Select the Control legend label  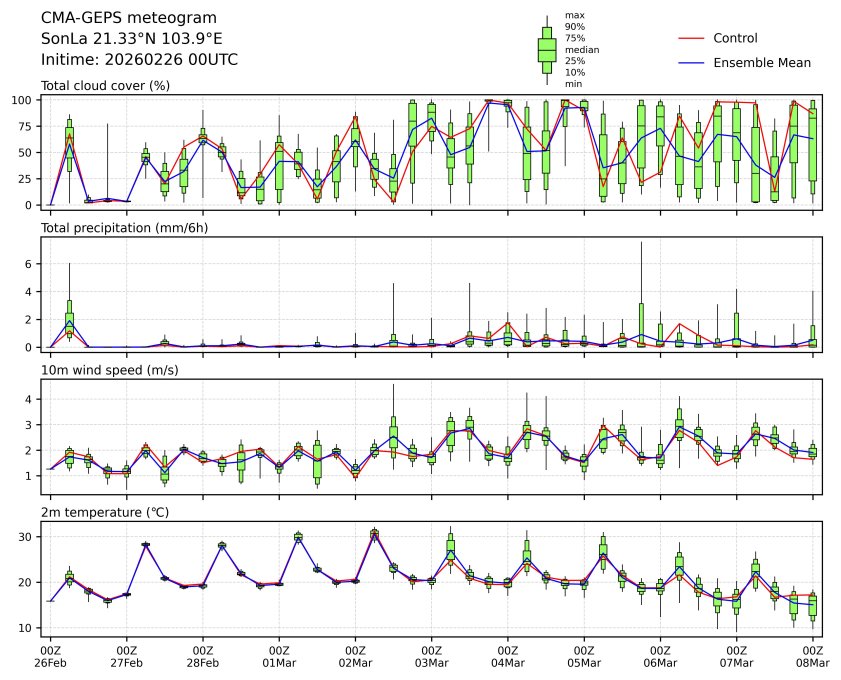[735, 38]
